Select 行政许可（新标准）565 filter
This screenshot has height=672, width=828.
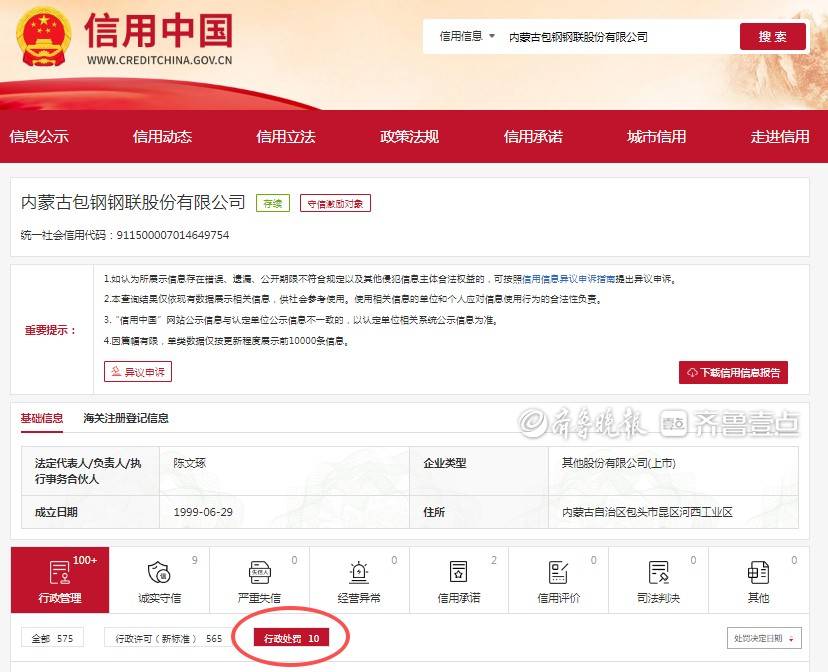[x=168, y=638]
